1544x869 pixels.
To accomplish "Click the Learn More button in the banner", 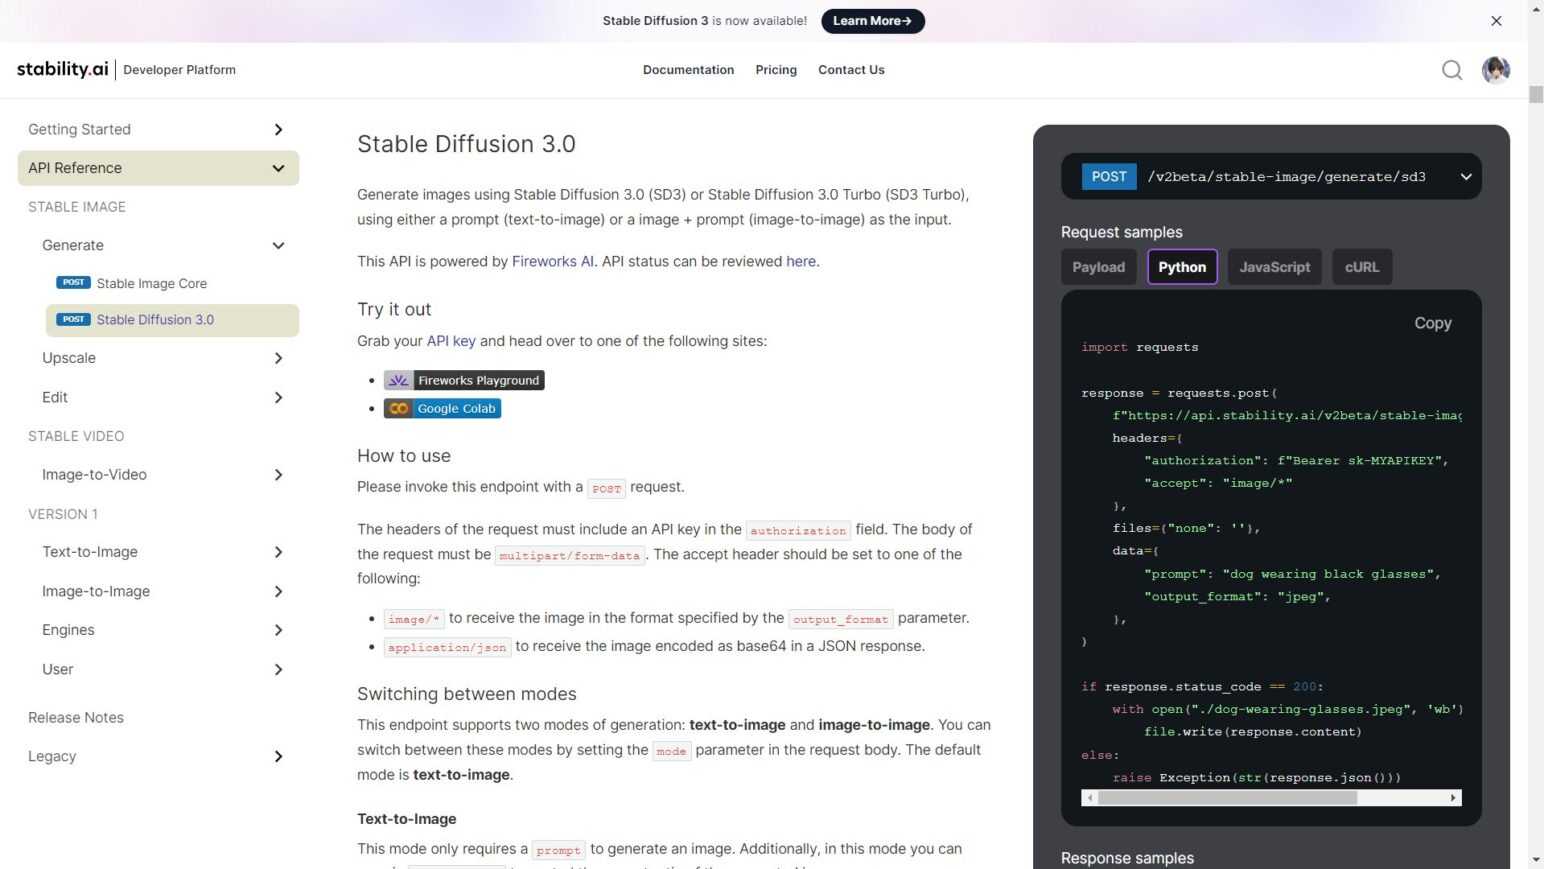I will 871,20.
